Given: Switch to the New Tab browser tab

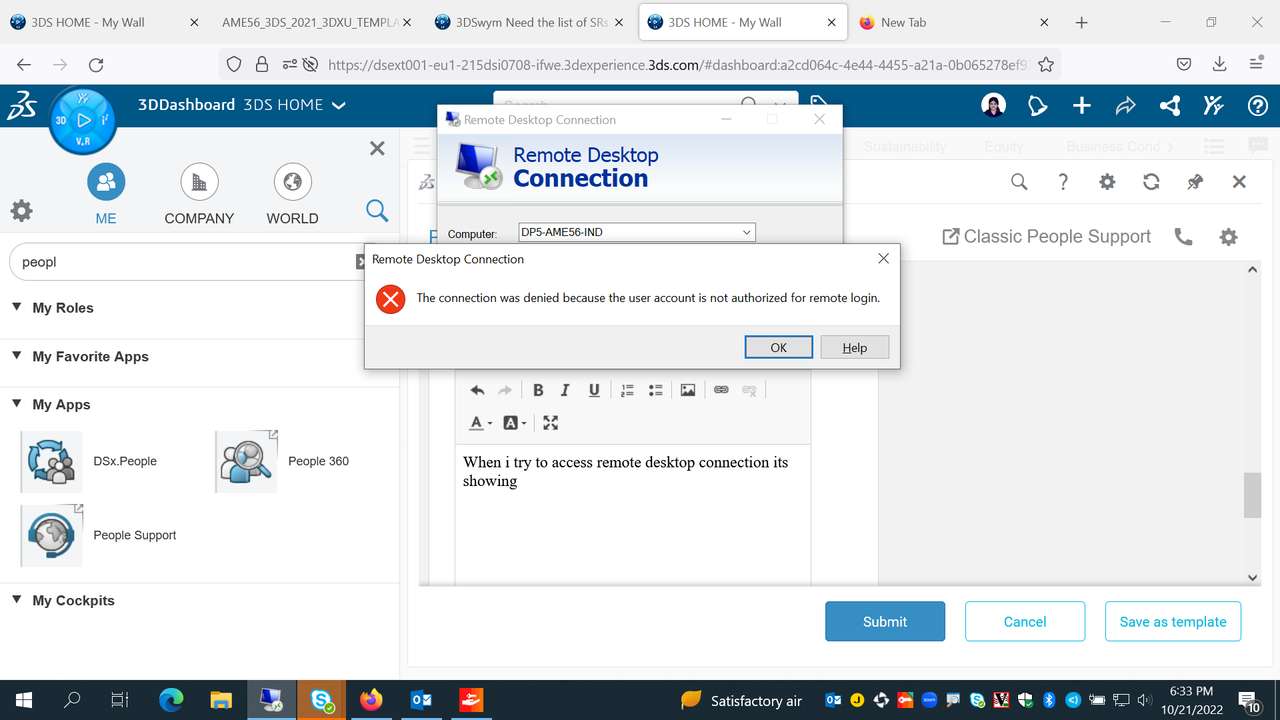Looking at the screenshot, I should point(954,22).
